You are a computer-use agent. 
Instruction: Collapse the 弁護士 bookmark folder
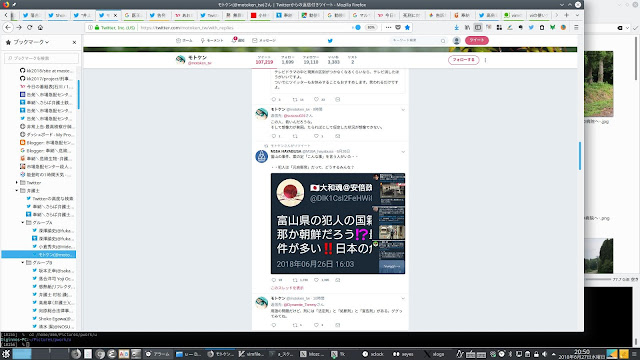click(17, 191)
